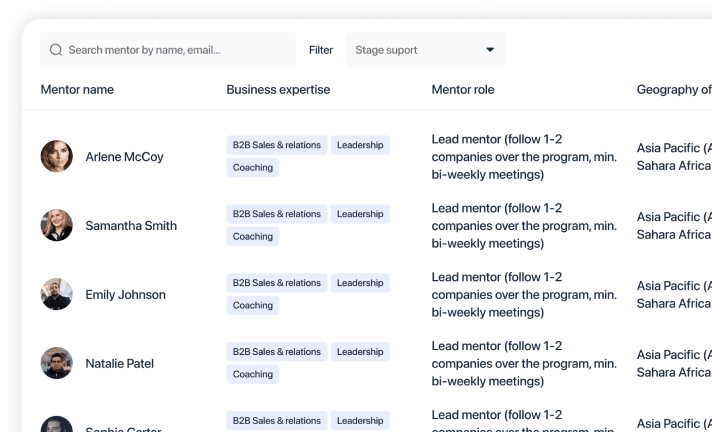Click the search magnifier icon
Viewport: 712px width, 432px height.
pyautogui.click(x=56, y=50)
